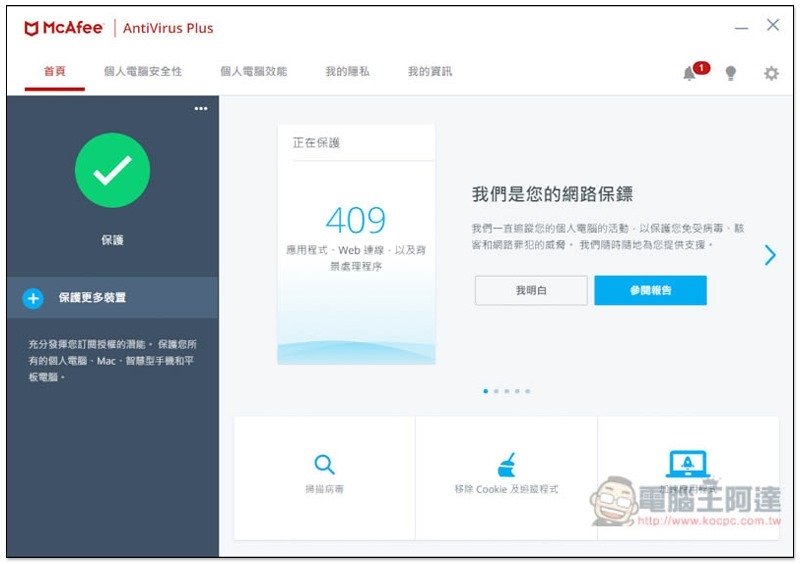Open the 掃描病毒 card
This screenshot has height=564, width=800.
click(x=324, y=478)
